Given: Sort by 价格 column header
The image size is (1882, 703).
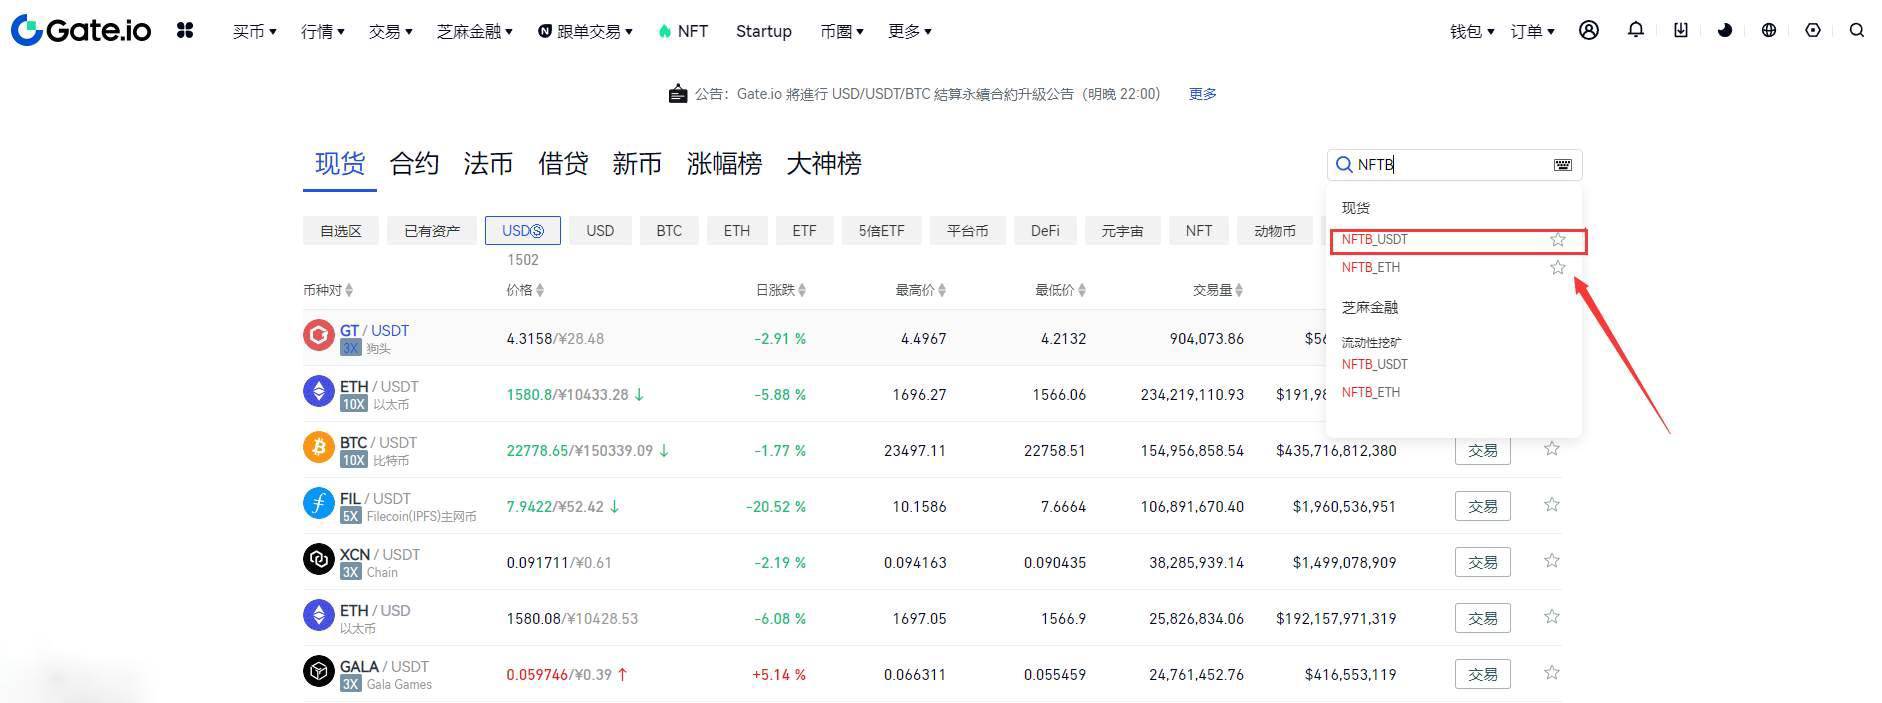Looking at the screenshot, I should (x=525, y=290).
